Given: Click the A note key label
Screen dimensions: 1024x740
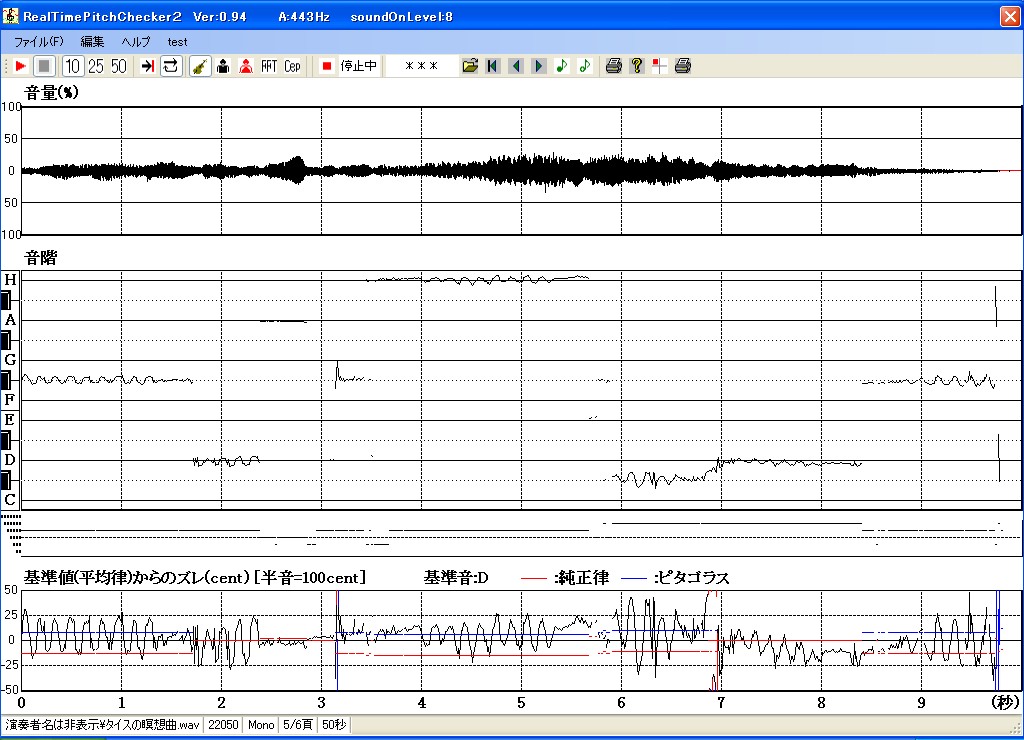Looking at the screenshot, I should [10, 320].
